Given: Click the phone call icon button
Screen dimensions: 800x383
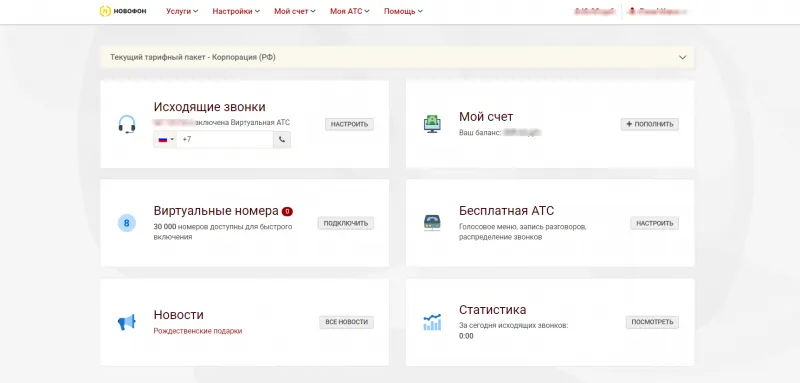Looking at the screenshot, I should (282, 139).
